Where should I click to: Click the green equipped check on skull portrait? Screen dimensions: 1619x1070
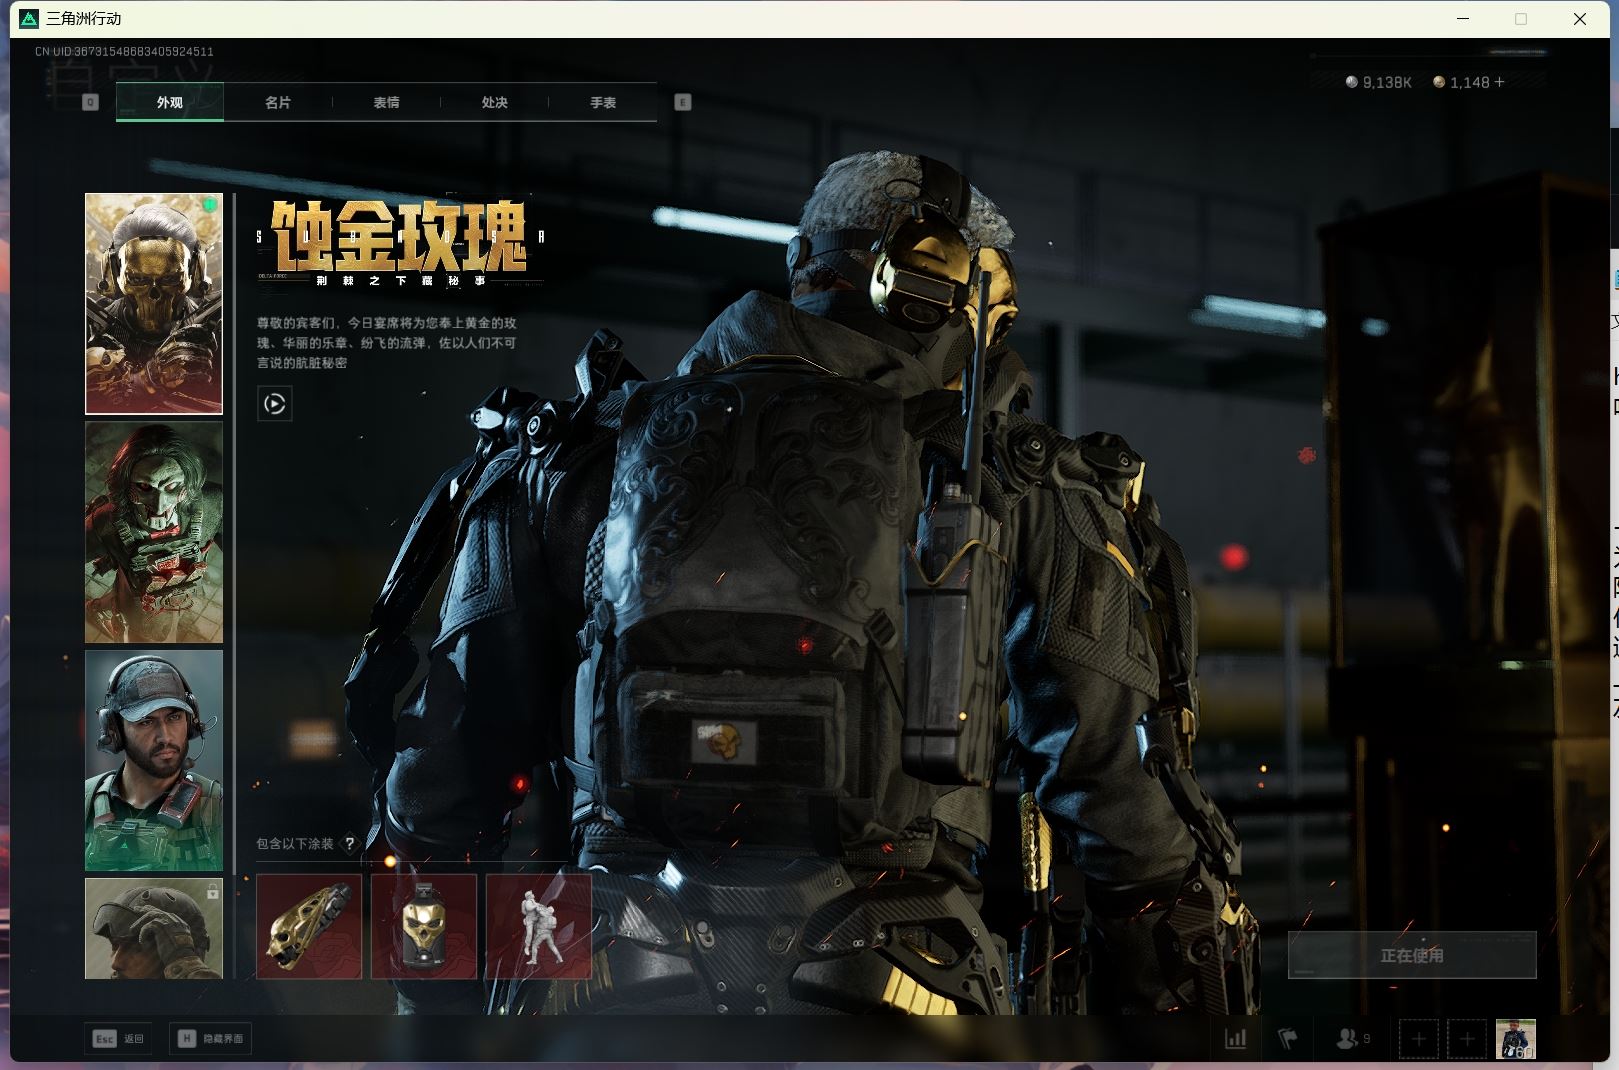click(211, 203)
